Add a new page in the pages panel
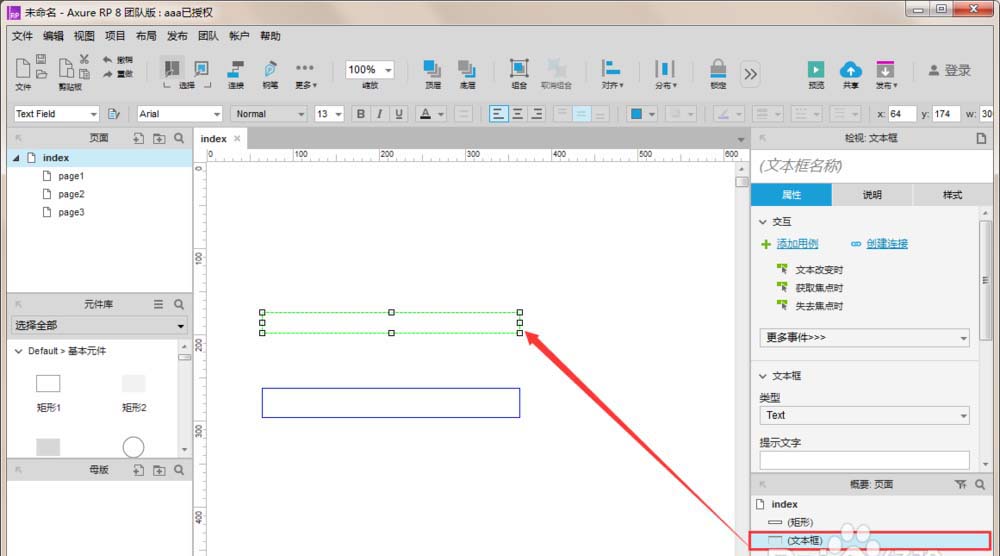 tap(138, 138)
